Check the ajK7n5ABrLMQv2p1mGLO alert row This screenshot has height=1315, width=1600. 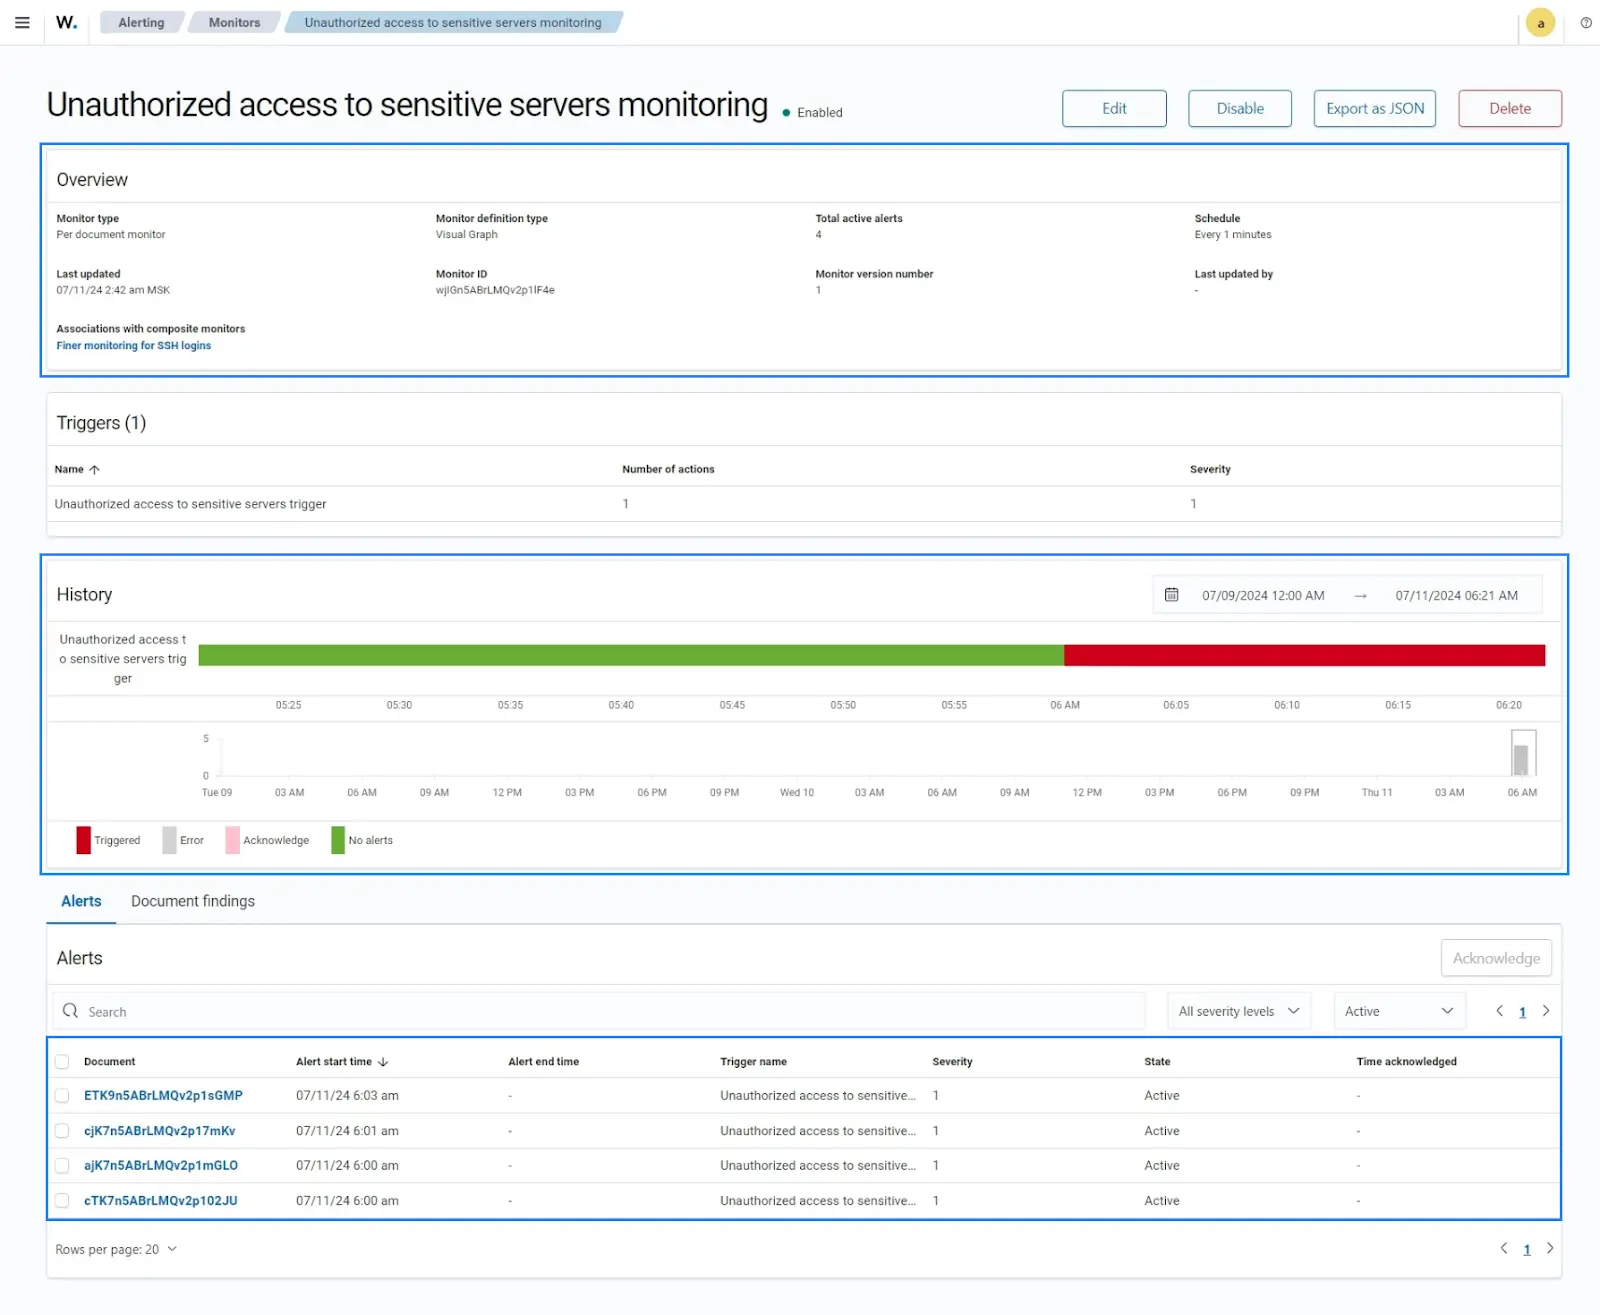click(x=62, y=1166)
